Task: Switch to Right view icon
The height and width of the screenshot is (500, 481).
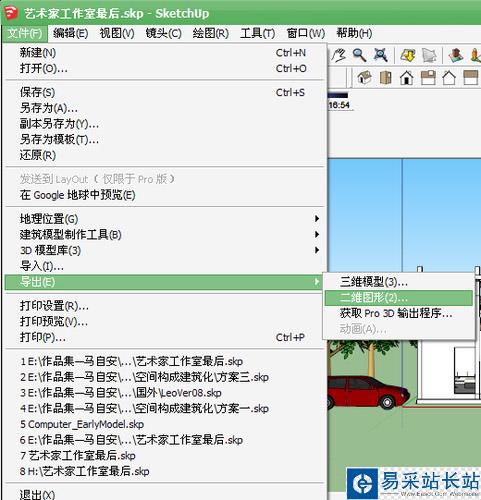Action: 428,78
